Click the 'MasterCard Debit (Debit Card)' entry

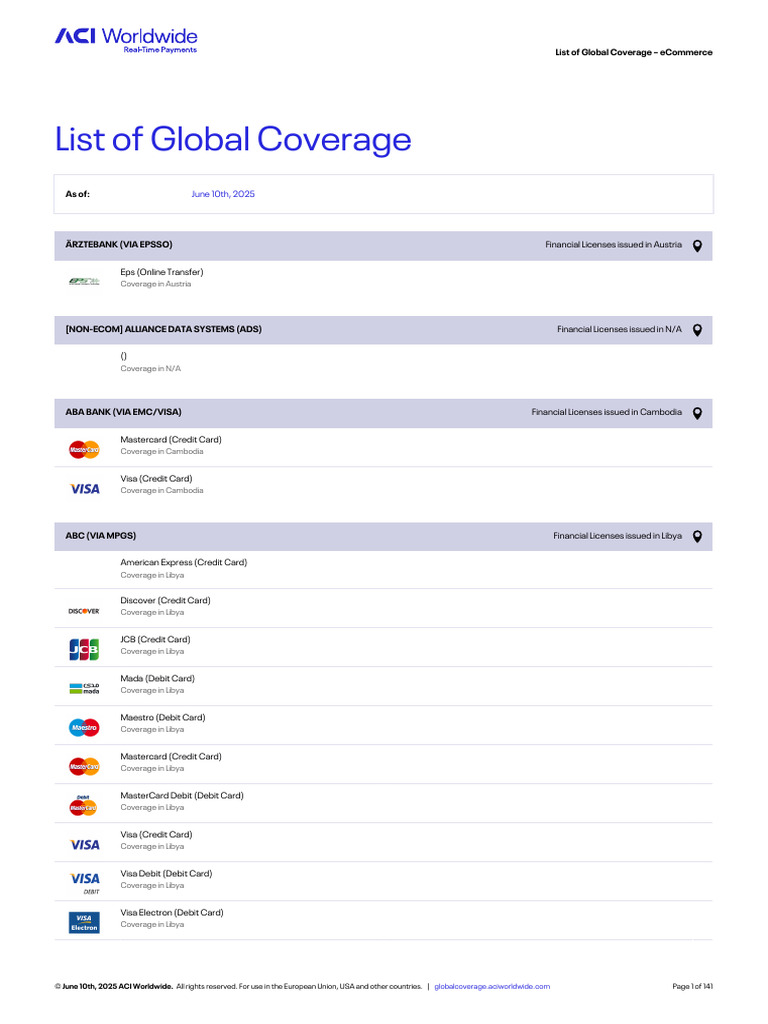(x=182, y=795)
